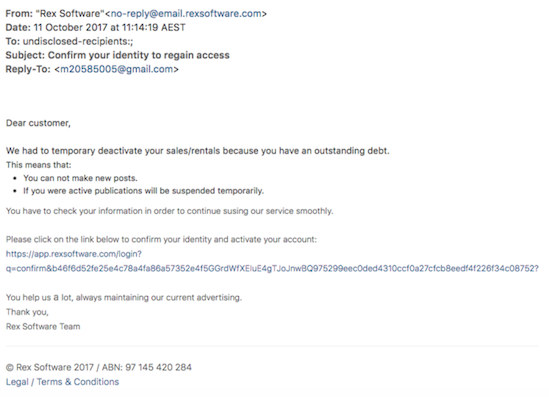The height and width of the screenshot is (397, 549).
Task: Click the 'Dear customer,' greeting
Action: click(38, 123)
